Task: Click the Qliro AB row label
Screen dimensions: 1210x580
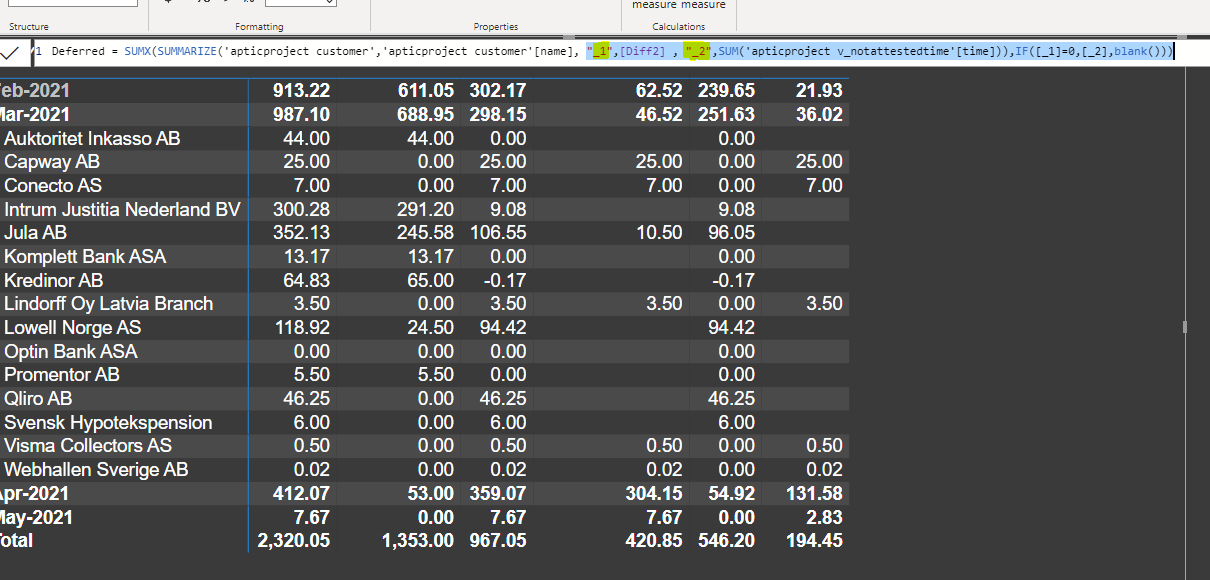Action: (38, 399)
